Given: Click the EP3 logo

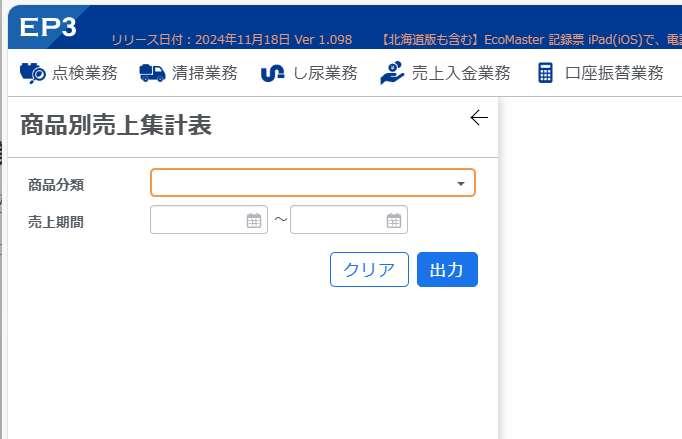Looking at the screenshot, I should (48, 27).
